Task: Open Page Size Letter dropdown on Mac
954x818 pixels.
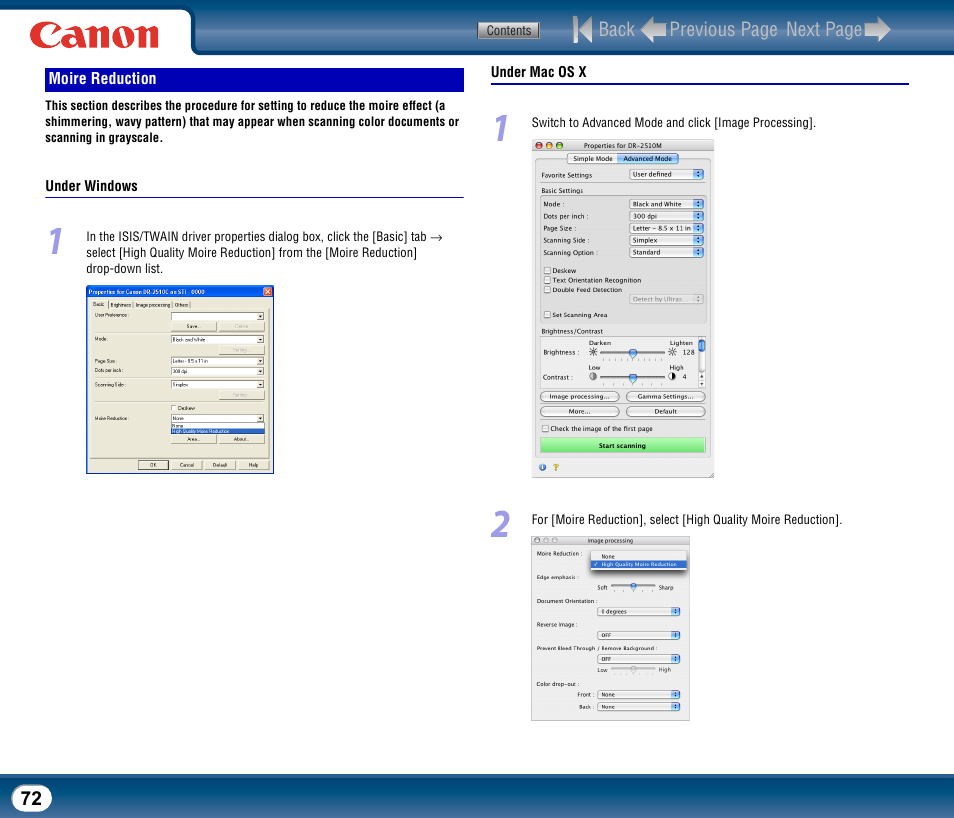Action: (x=666, y=228)
